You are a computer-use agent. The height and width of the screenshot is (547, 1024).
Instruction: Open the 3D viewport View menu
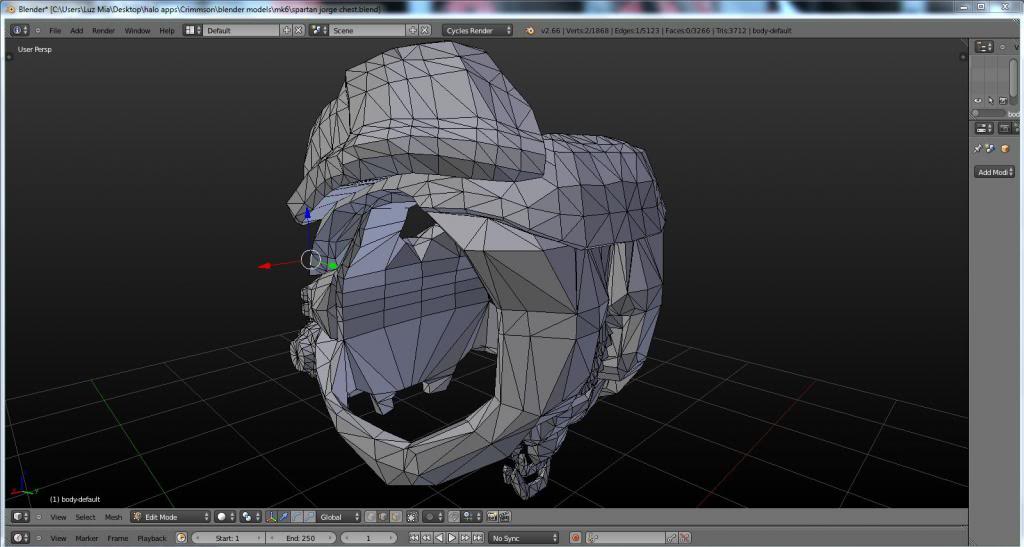pyautogui.click(x=58, y=517)
